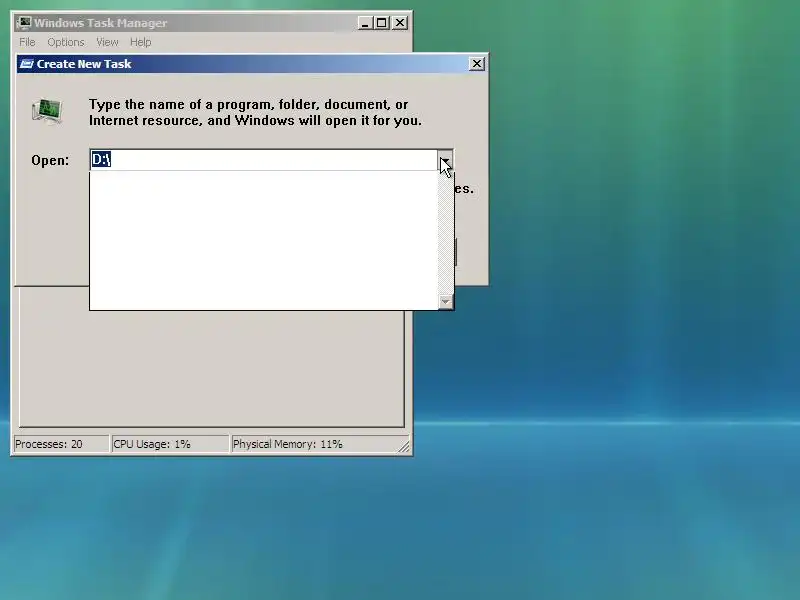Image resolution: width=800 pixels, height=600 pixels.
Task: Open the Help menu in Task Manager
Action: (x=140, y=42)
